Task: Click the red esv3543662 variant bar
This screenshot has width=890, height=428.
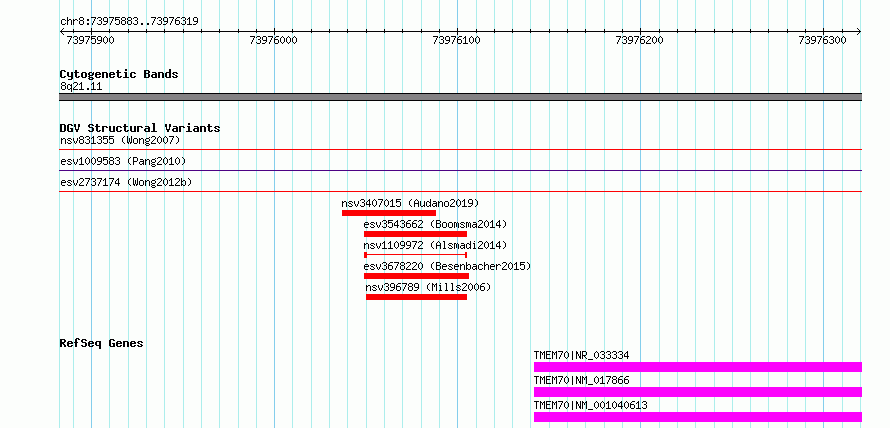Action: click(415, 234)
